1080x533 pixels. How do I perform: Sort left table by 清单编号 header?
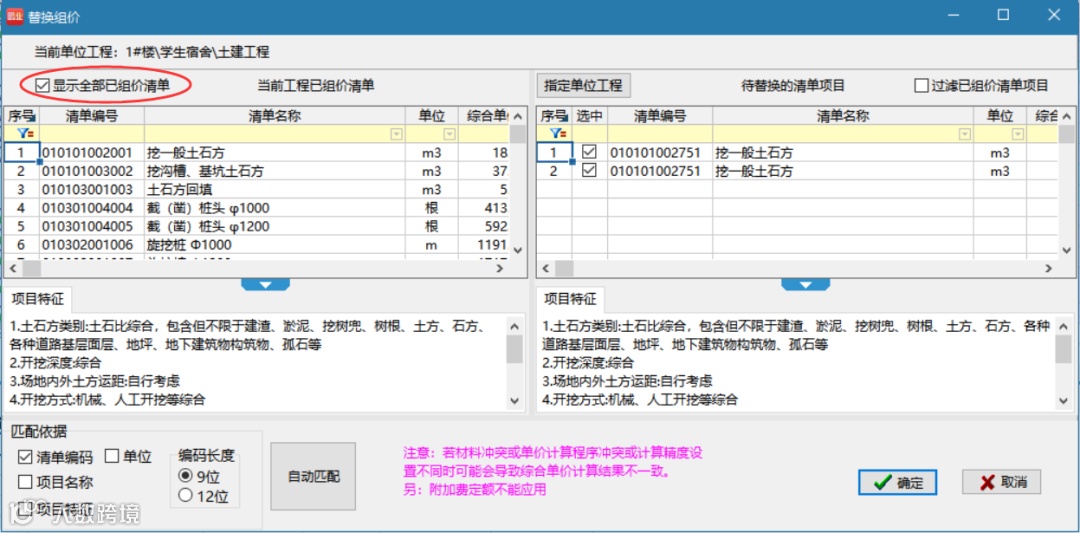click(92, 115)
